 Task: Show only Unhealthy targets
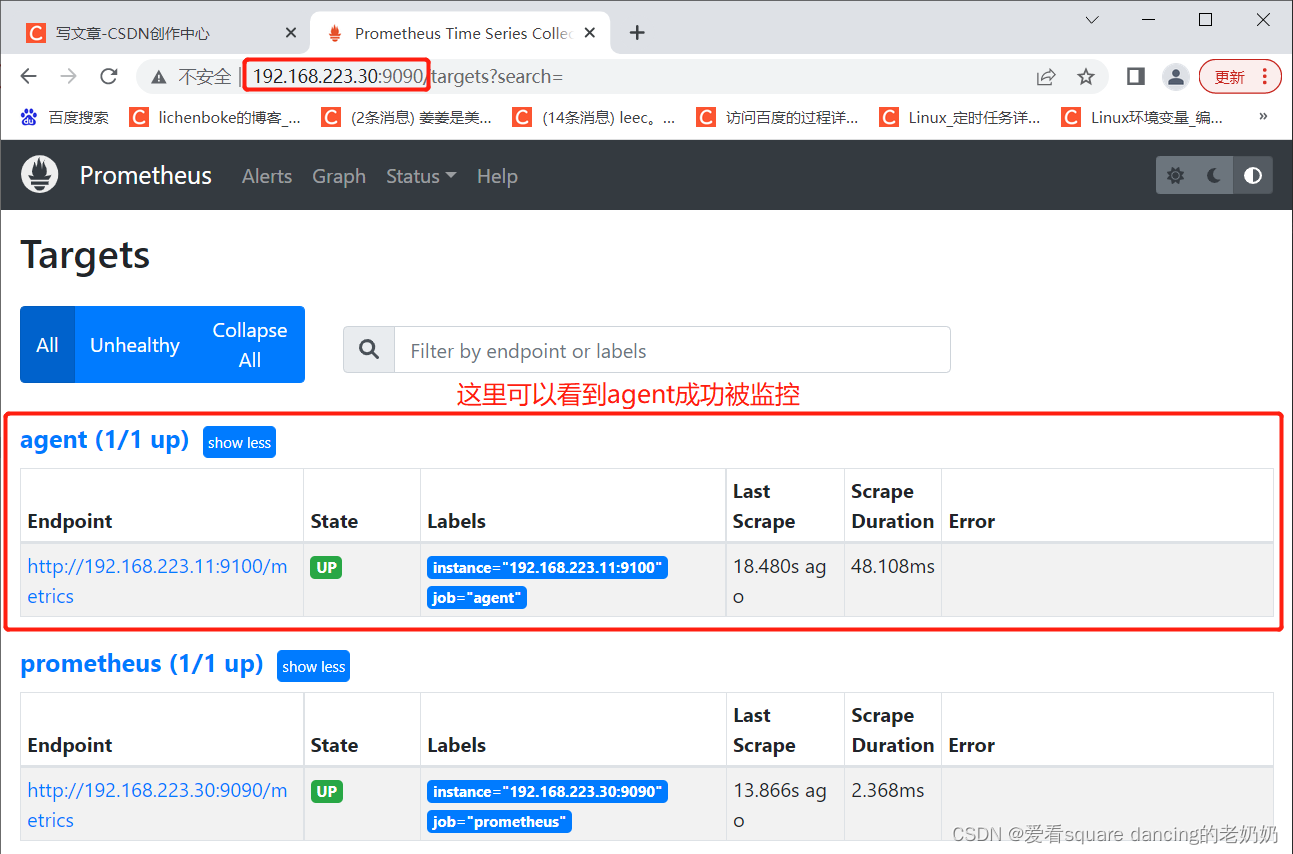pyautogui.click(x=135, y=345)
